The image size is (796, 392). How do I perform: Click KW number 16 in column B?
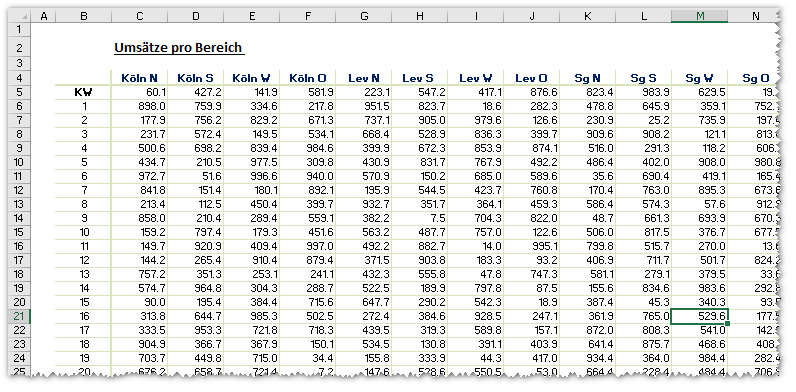coord(84,316)
